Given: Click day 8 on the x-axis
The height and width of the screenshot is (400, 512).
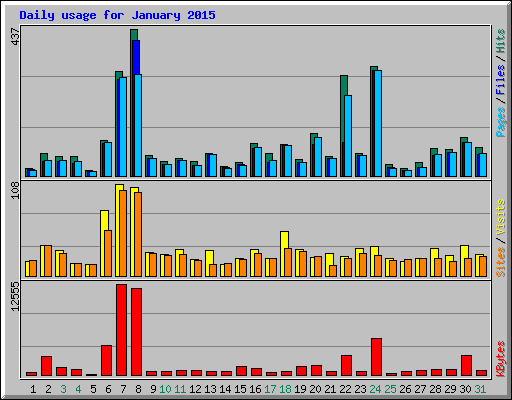Looking at the screenshot, I should pyautogui.click(x=138, y=389).
